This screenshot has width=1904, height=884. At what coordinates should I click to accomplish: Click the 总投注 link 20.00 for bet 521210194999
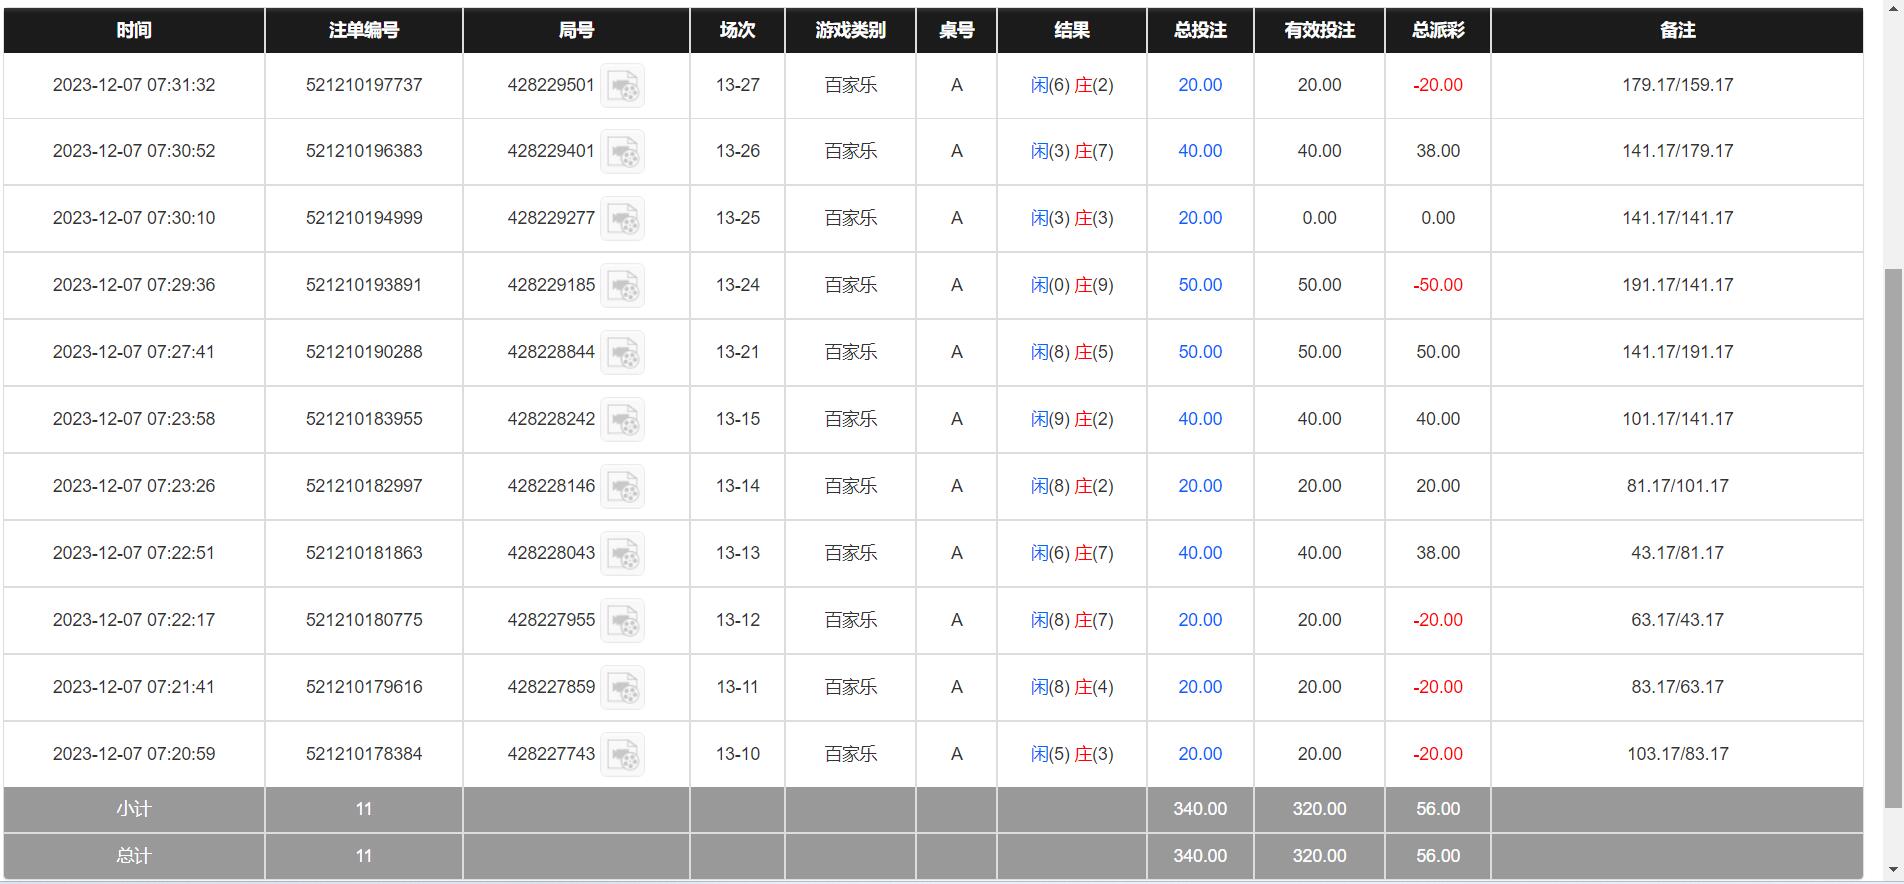click(x=1200, y=218)
